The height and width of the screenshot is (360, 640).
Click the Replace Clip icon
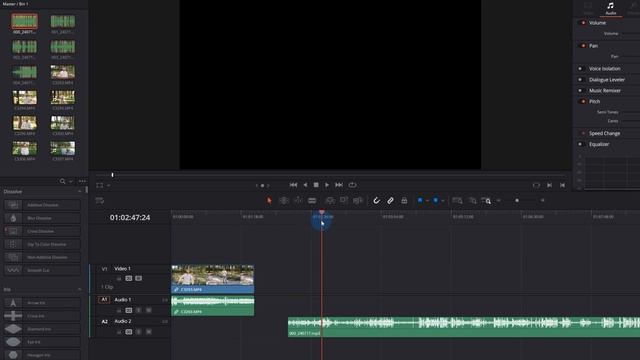pos(358,200)
